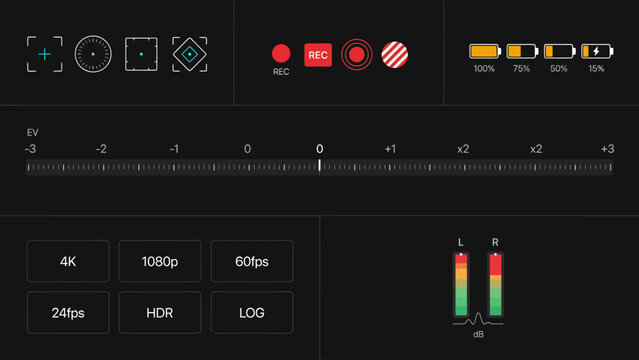Click the L channel label
Screen dimensions: 639x360
(x=461, y=243)
